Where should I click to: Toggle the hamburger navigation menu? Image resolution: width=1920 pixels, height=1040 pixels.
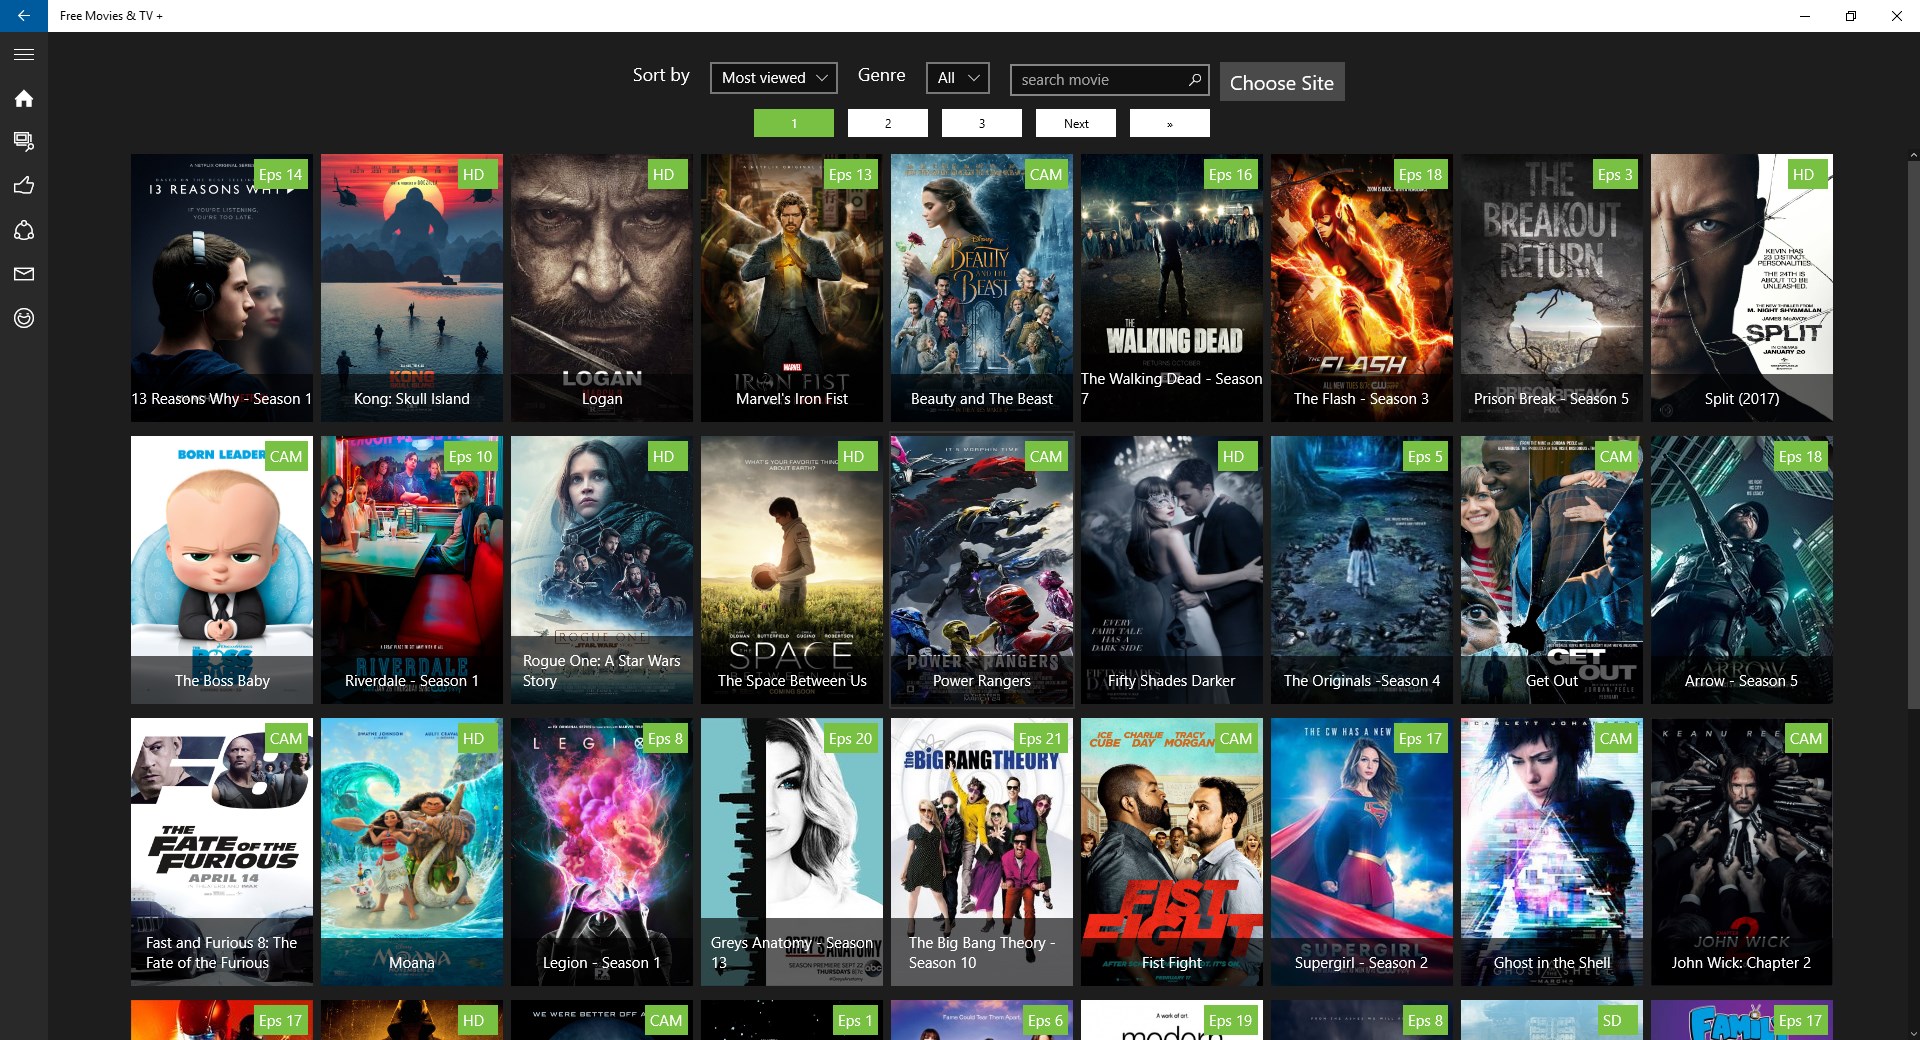[23, 54]
